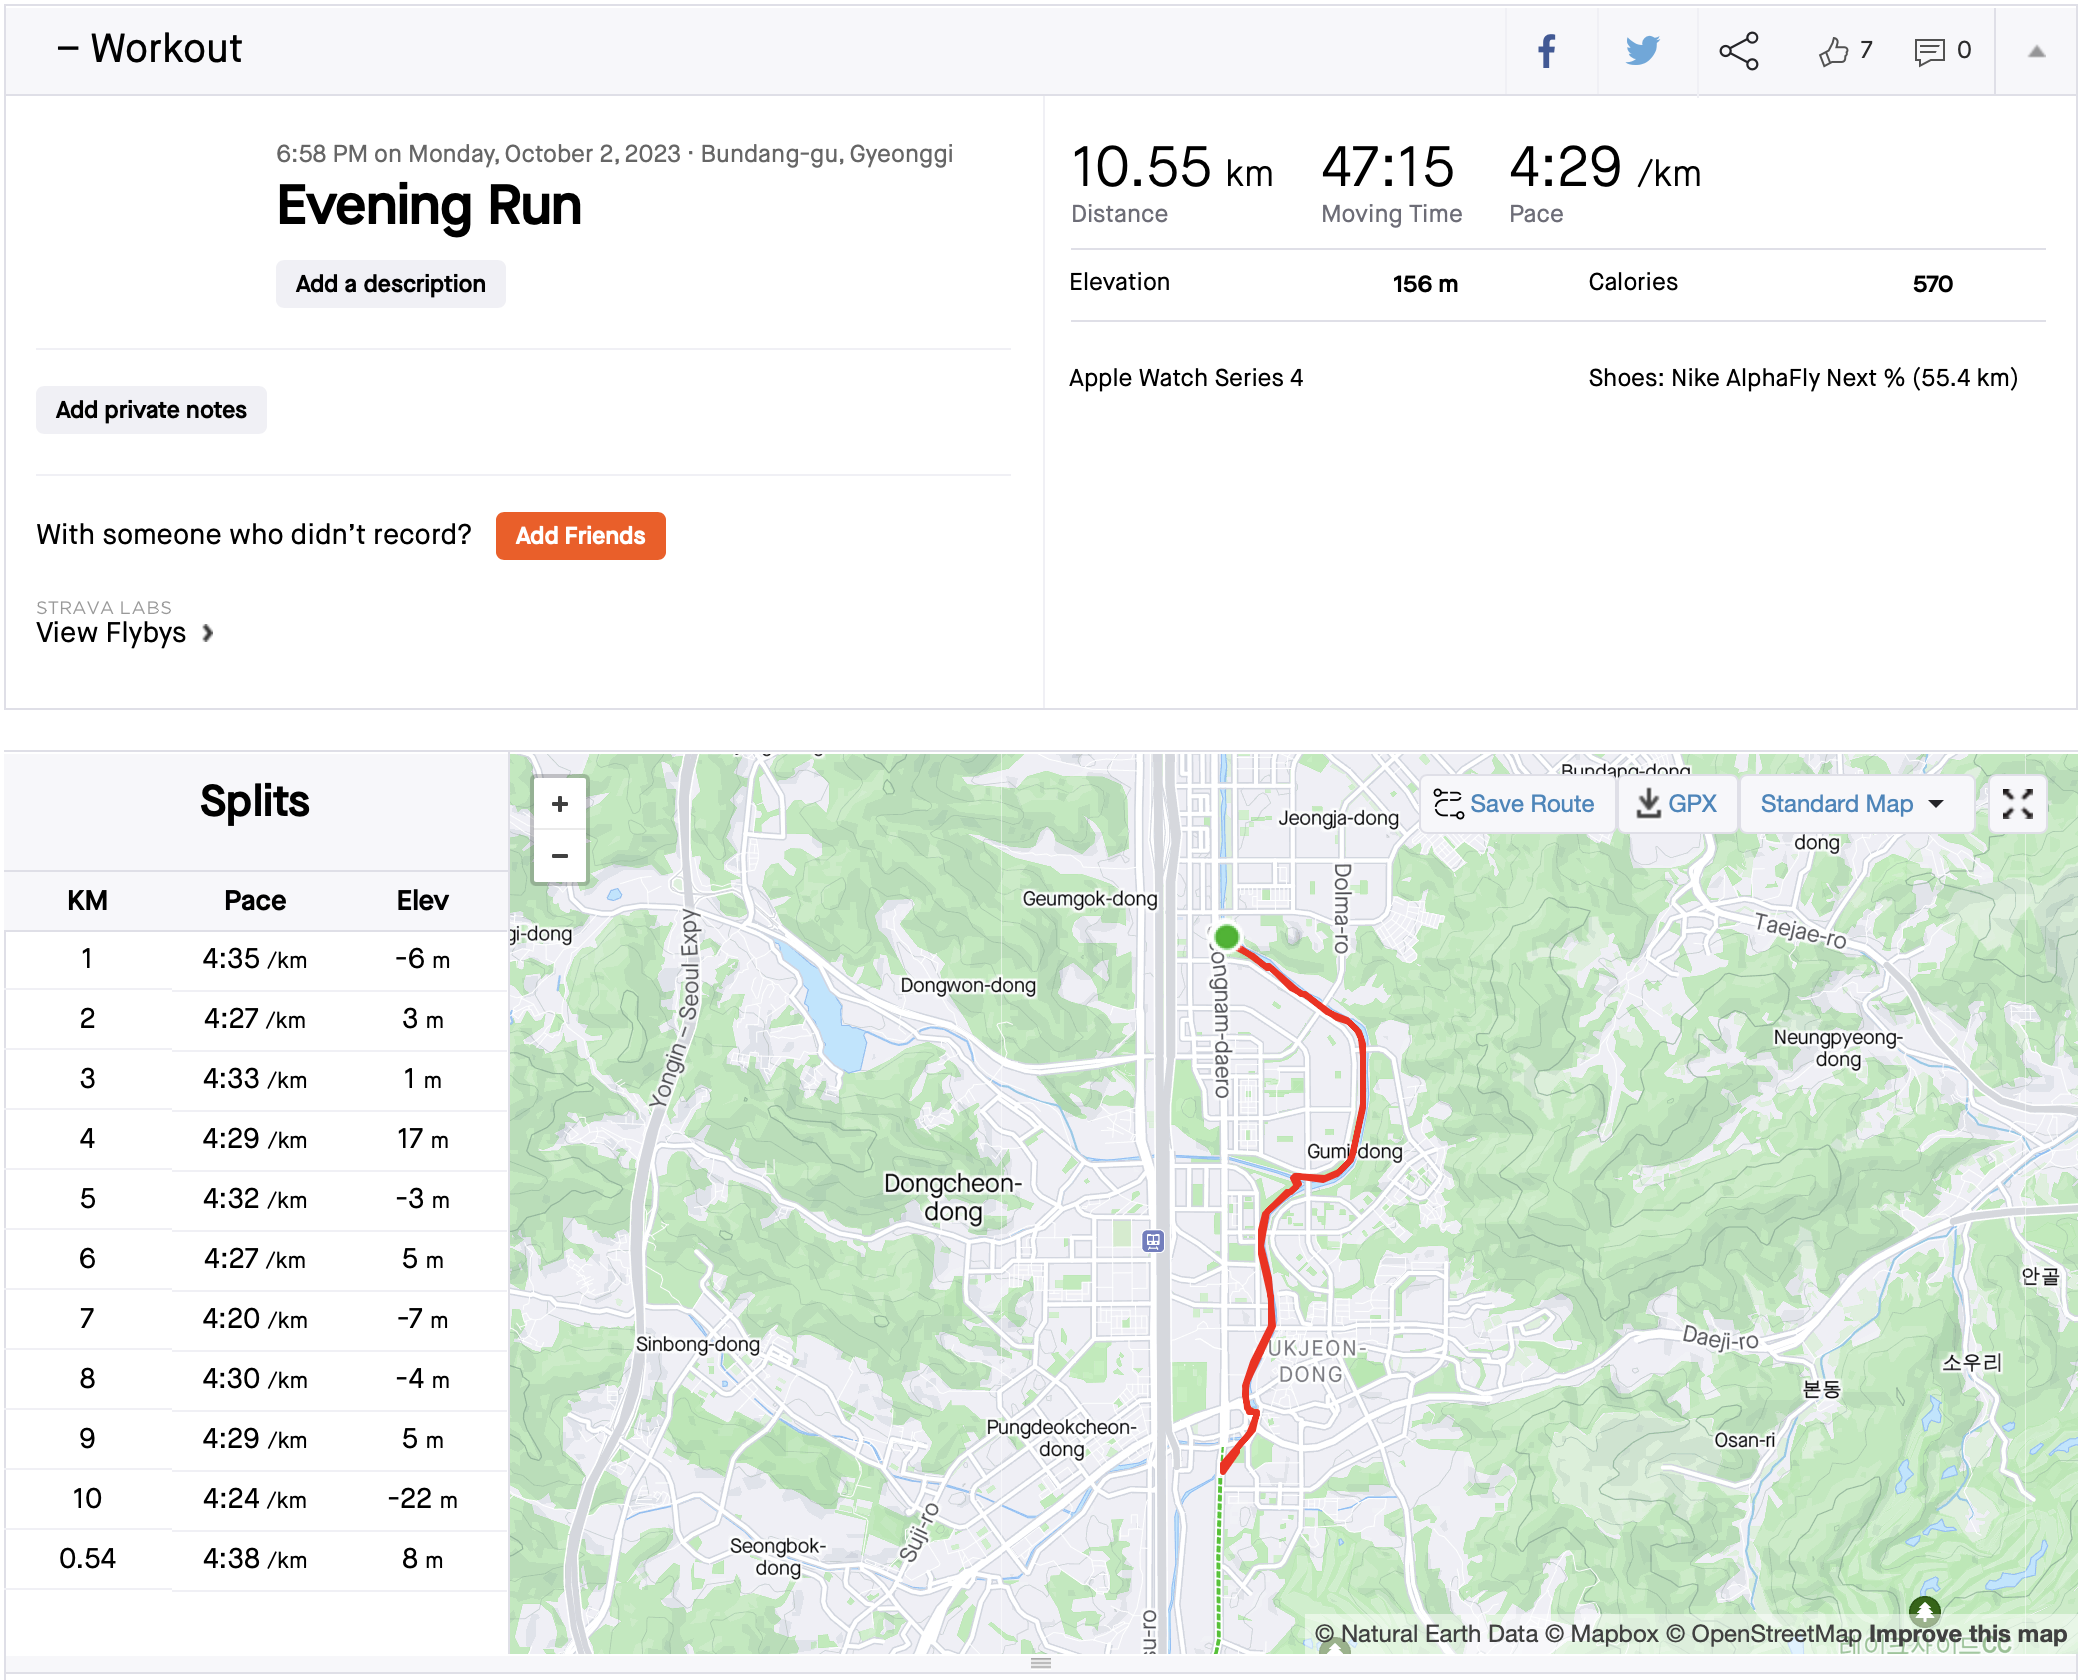Collapse panel with the up arrow
The width and height of the screenshot is (2084, 1680).
point(2036,51)
